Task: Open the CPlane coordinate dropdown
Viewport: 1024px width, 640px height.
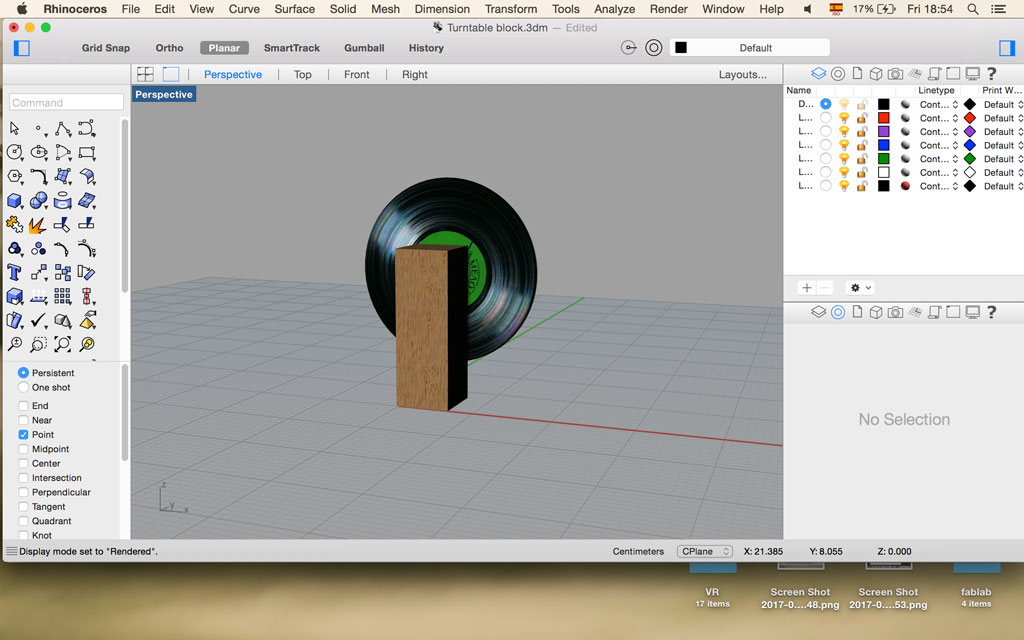Action: 705,551
